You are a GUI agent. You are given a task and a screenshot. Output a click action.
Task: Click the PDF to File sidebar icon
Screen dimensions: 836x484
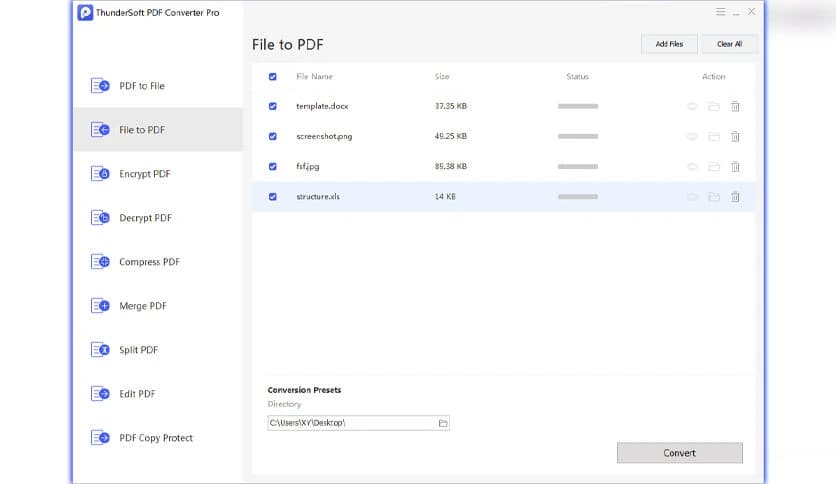[100, 85]
